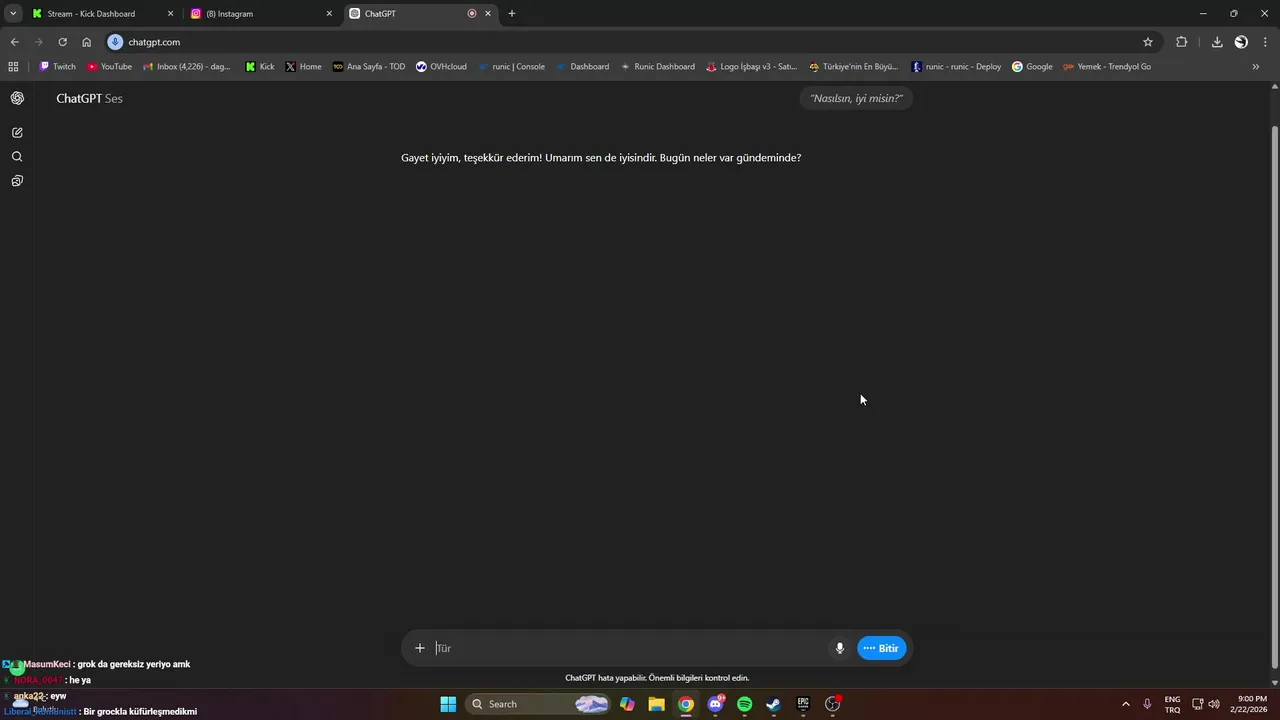
Task: Switch to Stream - Kick Dashboard tab
Action: pyautogui.click(x=102, y=14)
